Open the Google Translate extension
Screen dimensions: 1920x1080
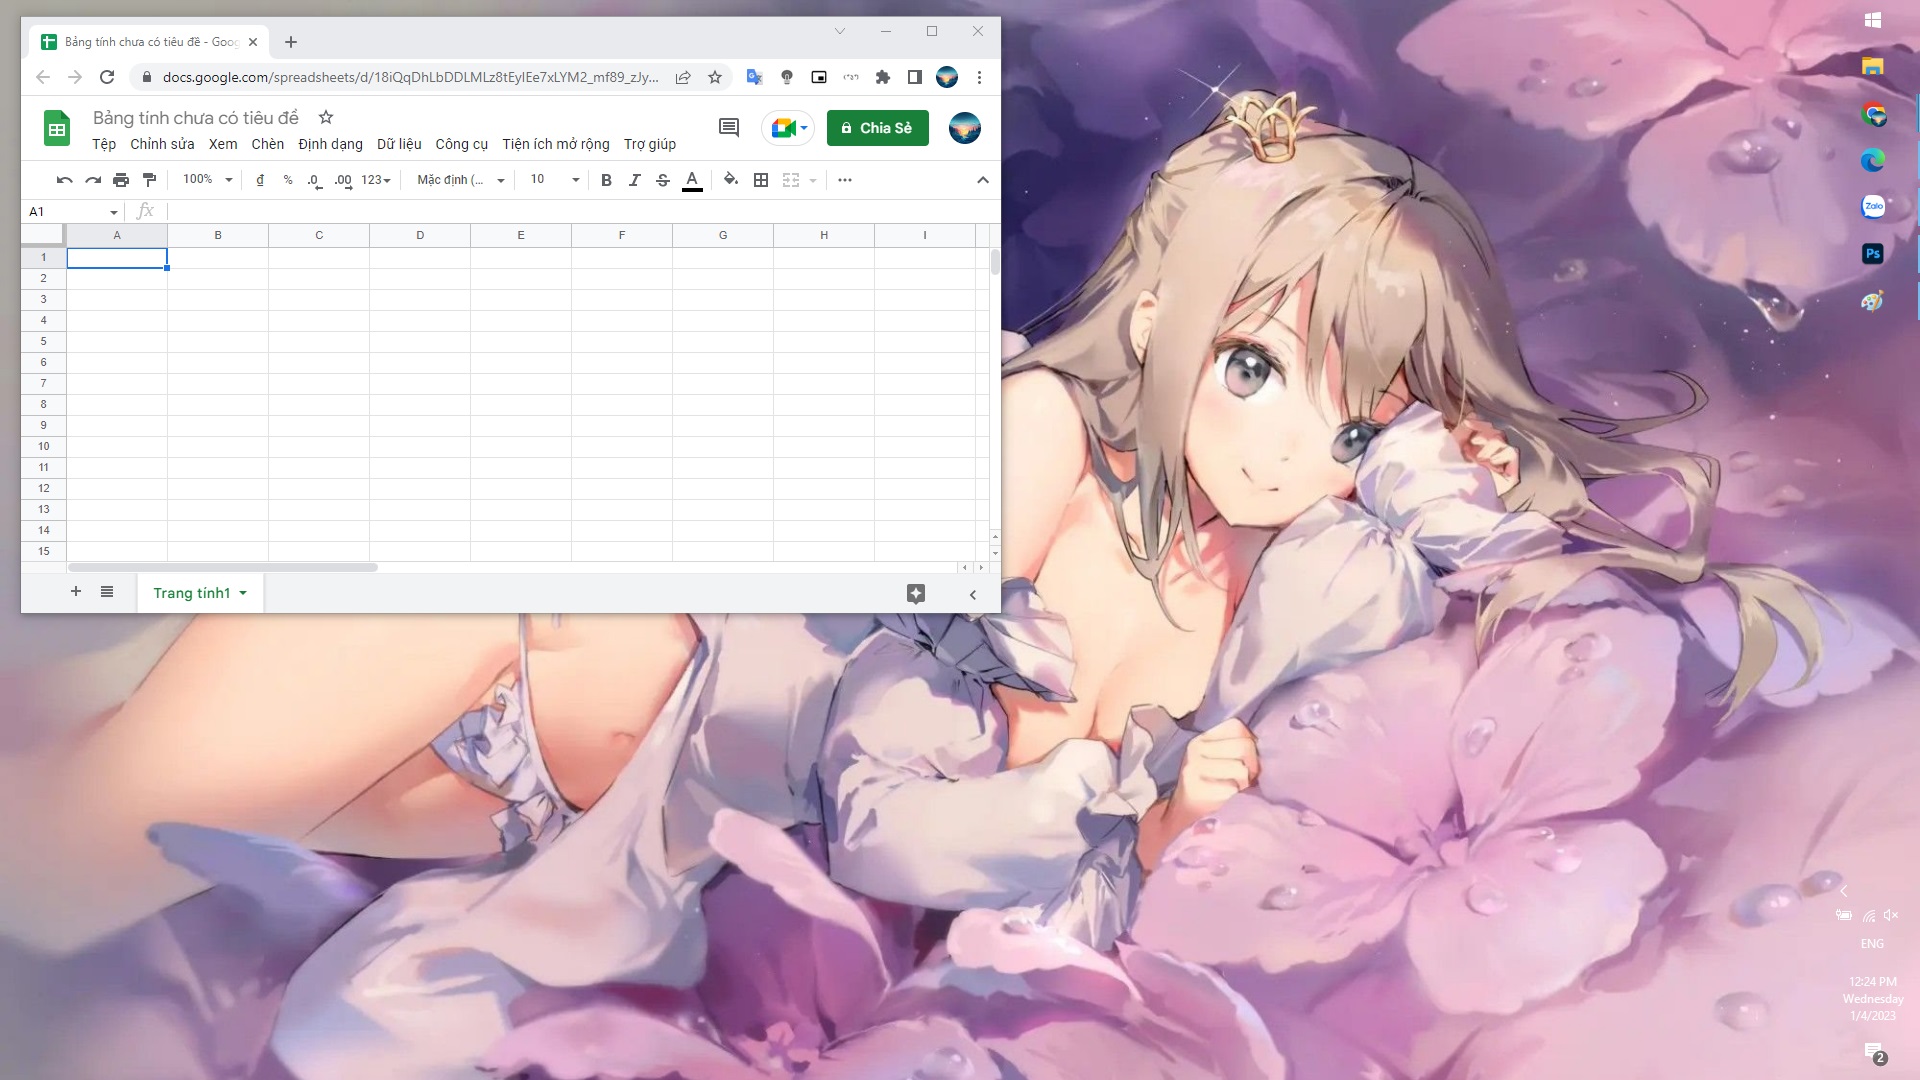click(x=755, y=77)
